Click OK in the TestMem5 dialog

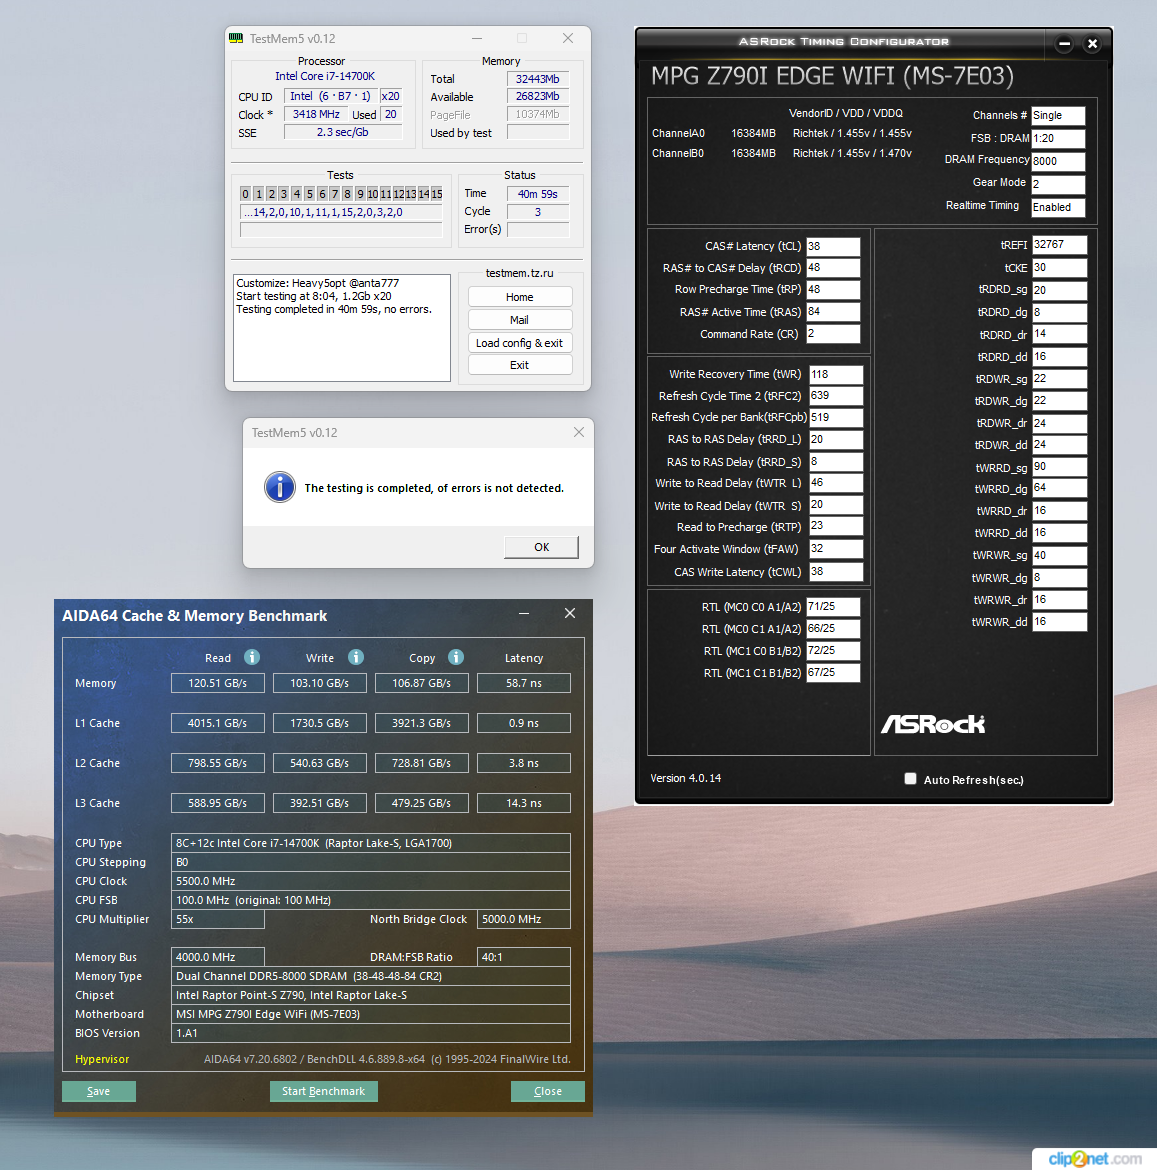[541, 547]
